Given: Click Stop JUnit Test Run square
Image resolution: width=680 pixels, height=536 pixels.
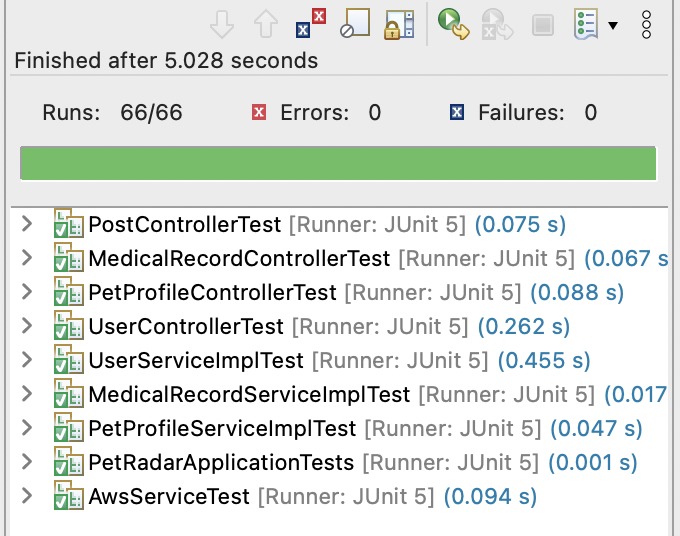Looking at the screenshot, I should (542, 23).
